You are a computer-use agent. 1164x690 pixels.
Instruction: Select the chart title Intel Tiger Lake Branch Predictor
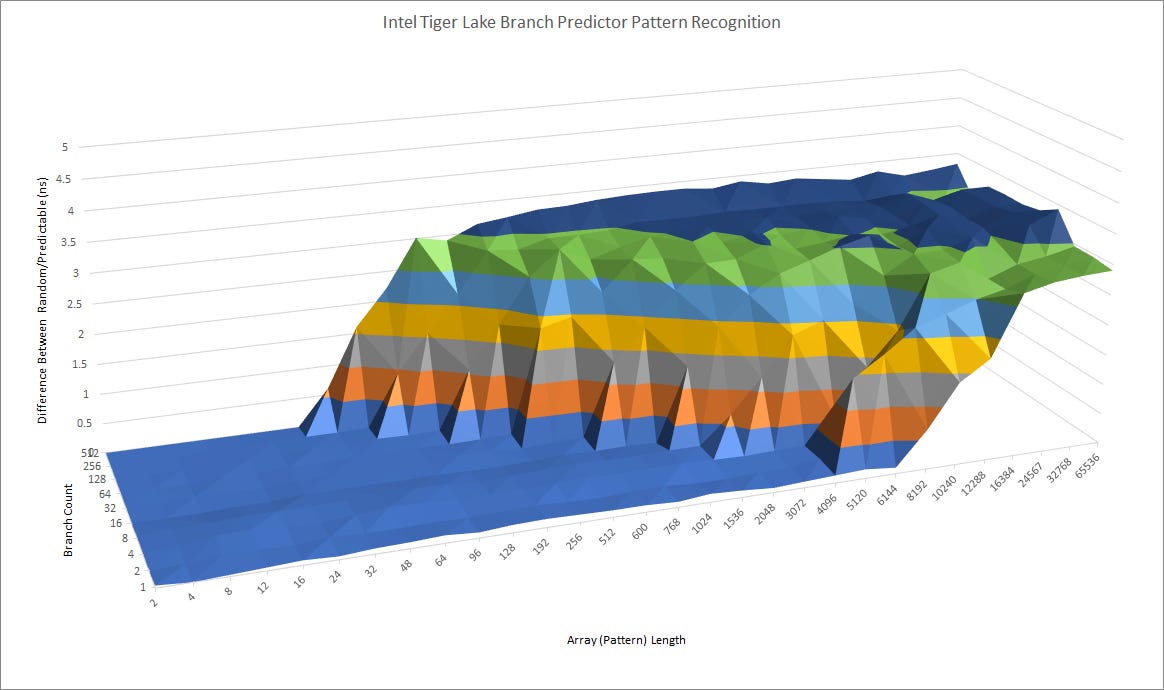tap(581, 22)
